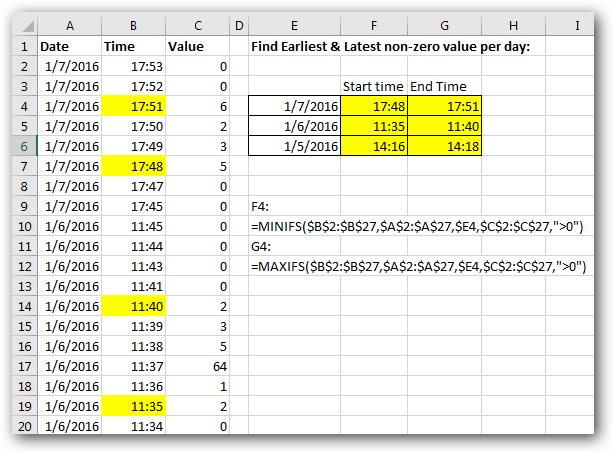Screen dimensions: 614x454
Task: Click the "Date" heading cell
Action: click(67, 45)
